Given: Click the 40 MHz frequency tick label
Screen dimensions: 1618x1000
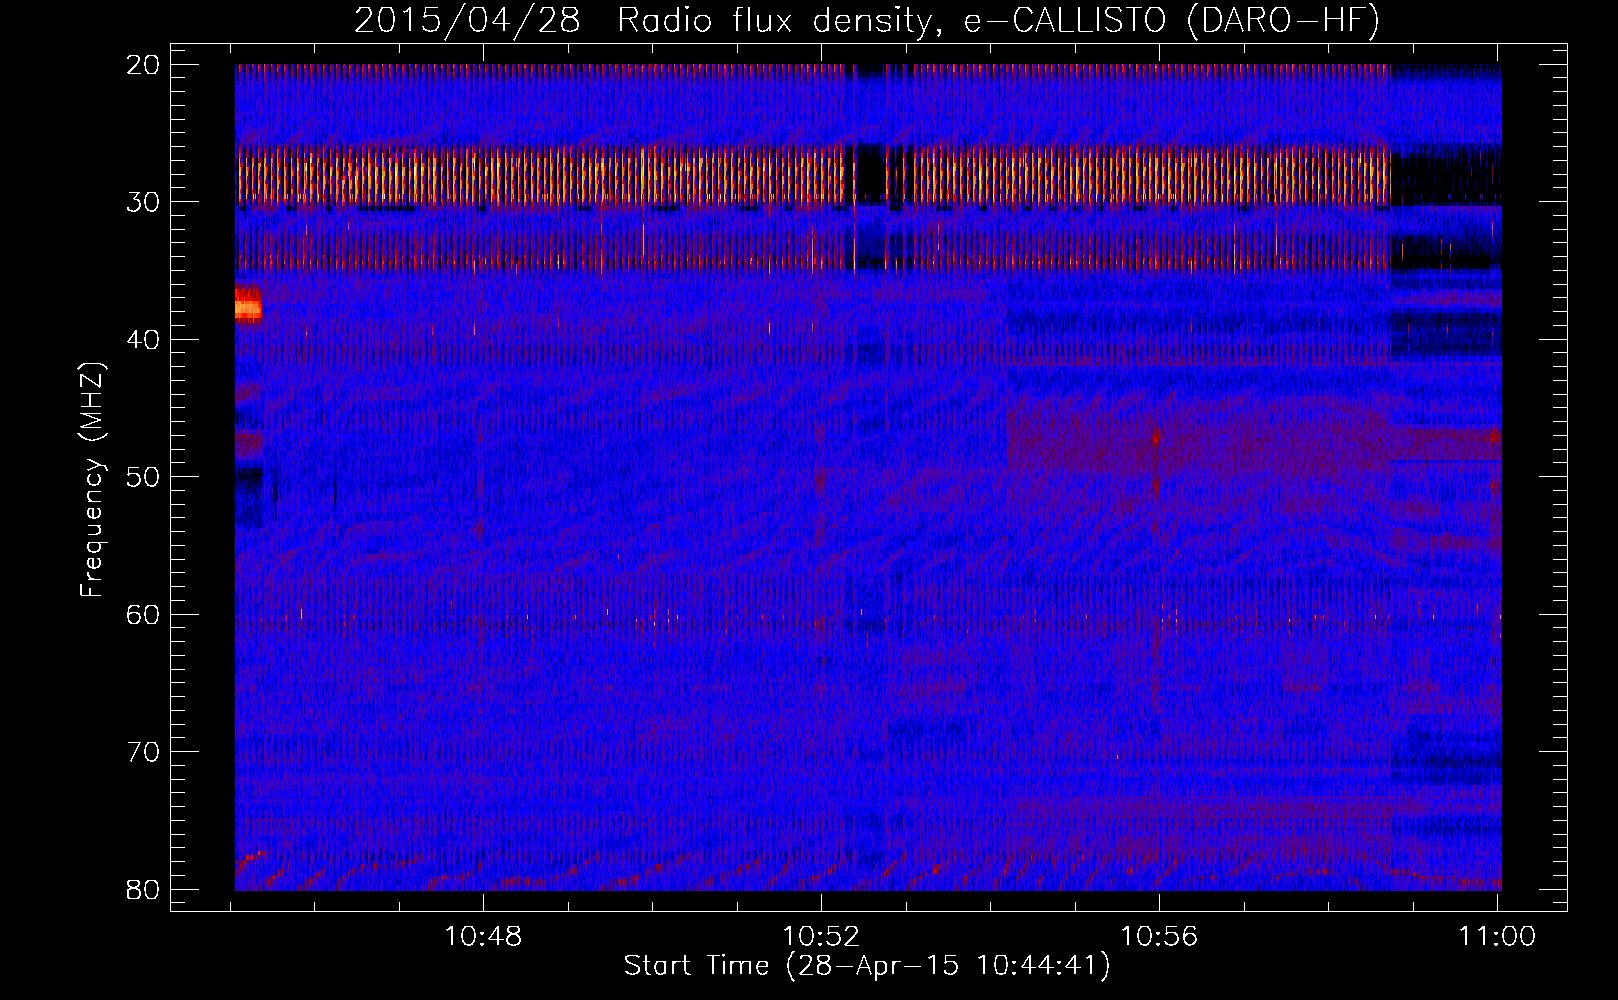Looking at the screenshot, I should coord(143,340).
